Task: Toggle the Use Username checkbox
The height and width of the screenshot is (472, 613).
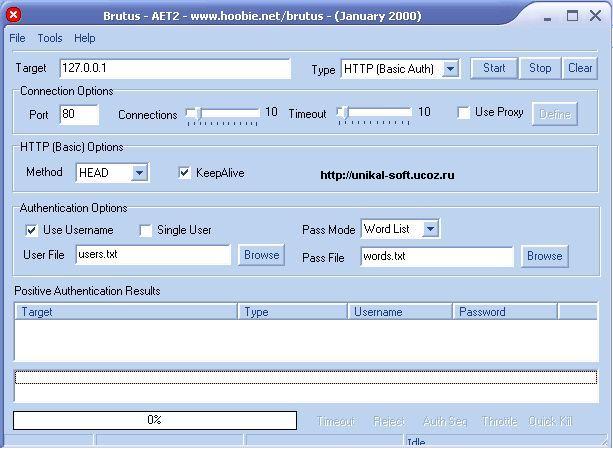Action: [x=32, y=230]
